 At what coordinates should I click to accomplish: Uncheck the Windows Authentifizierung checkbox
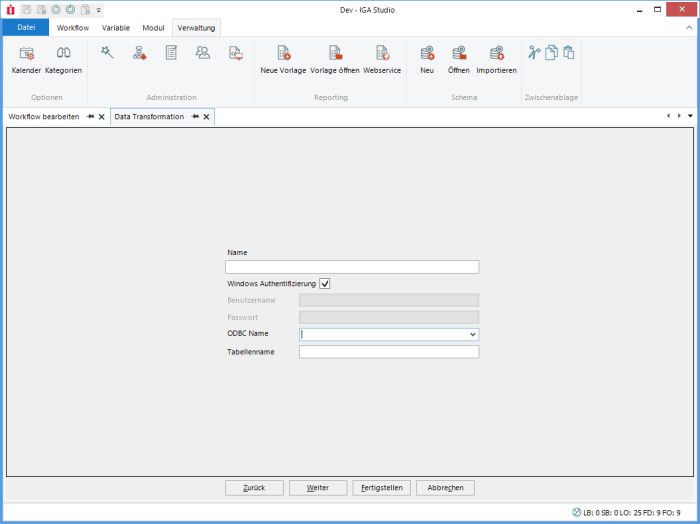[324, 284]
